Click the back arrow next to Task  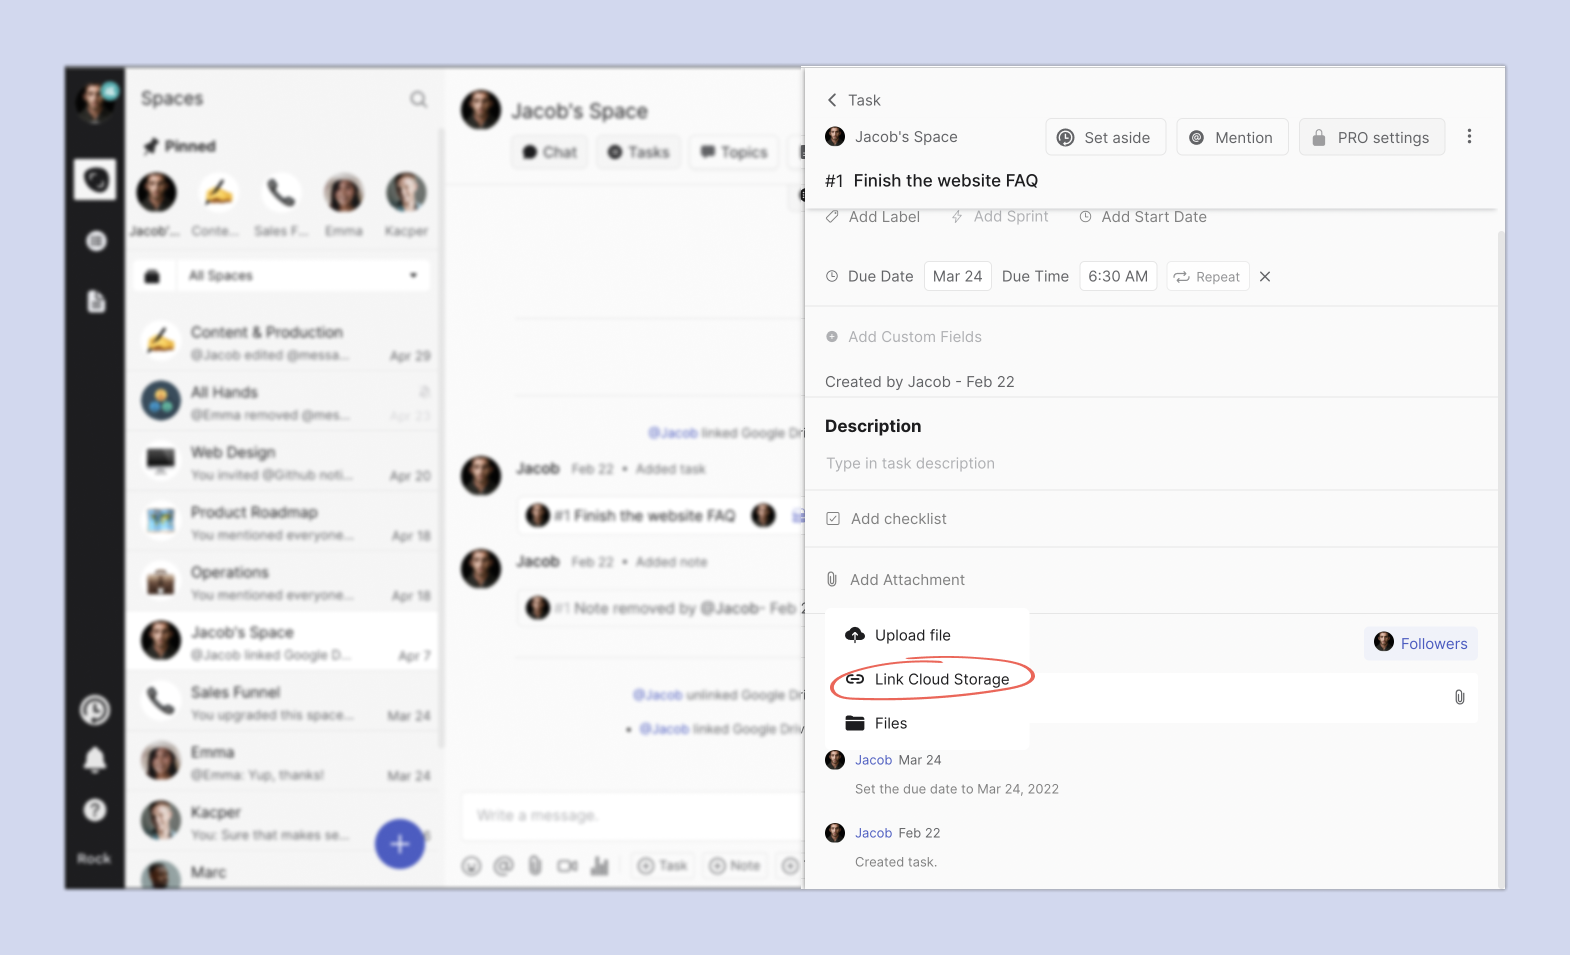pyautogui.click(x=832, y=100)
